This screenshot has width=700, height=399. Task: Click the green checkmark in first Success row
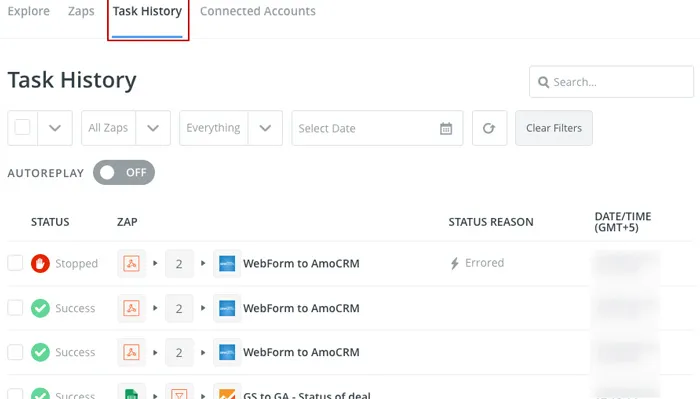(x=40, y=308)
